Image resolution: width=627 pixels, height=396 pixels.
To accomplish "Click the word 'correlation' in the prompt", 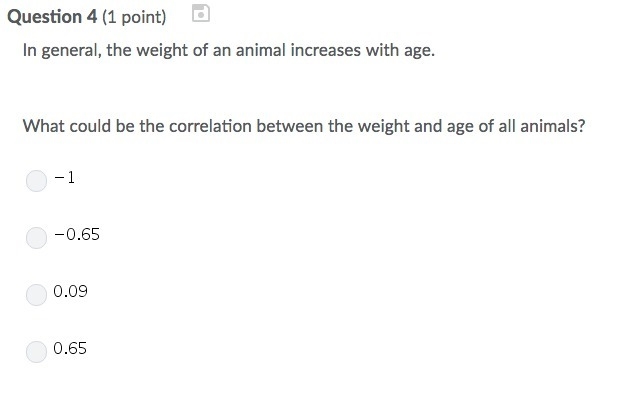I will tap(210, 126).
